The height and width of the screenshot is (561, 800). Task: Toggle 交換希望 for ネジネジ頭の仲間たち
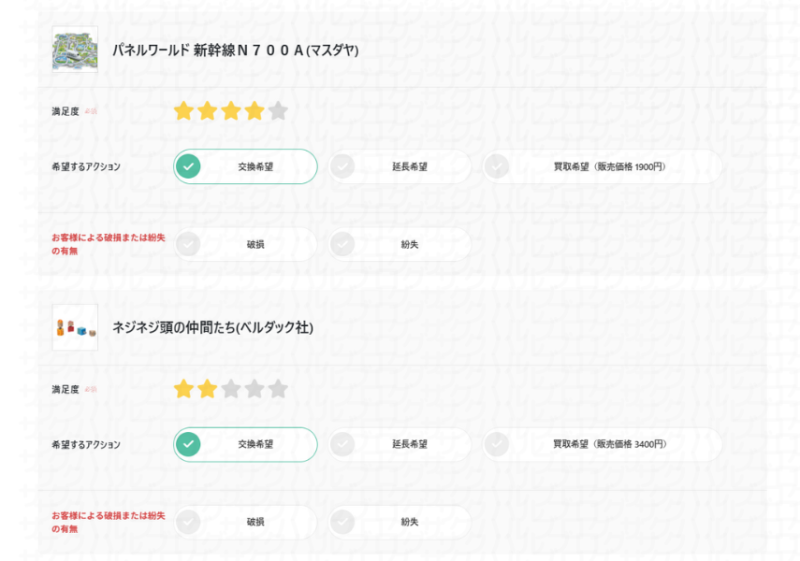point(245,444)
